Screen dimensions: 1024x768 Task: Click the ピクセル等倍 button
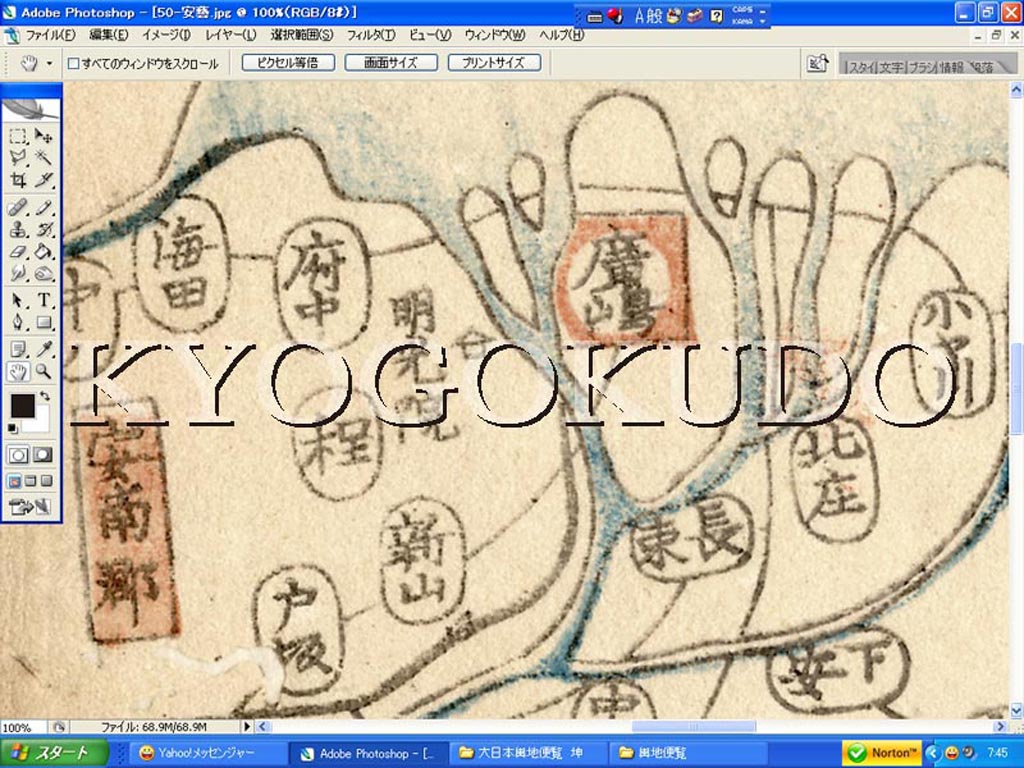click(x=288, y=63)
